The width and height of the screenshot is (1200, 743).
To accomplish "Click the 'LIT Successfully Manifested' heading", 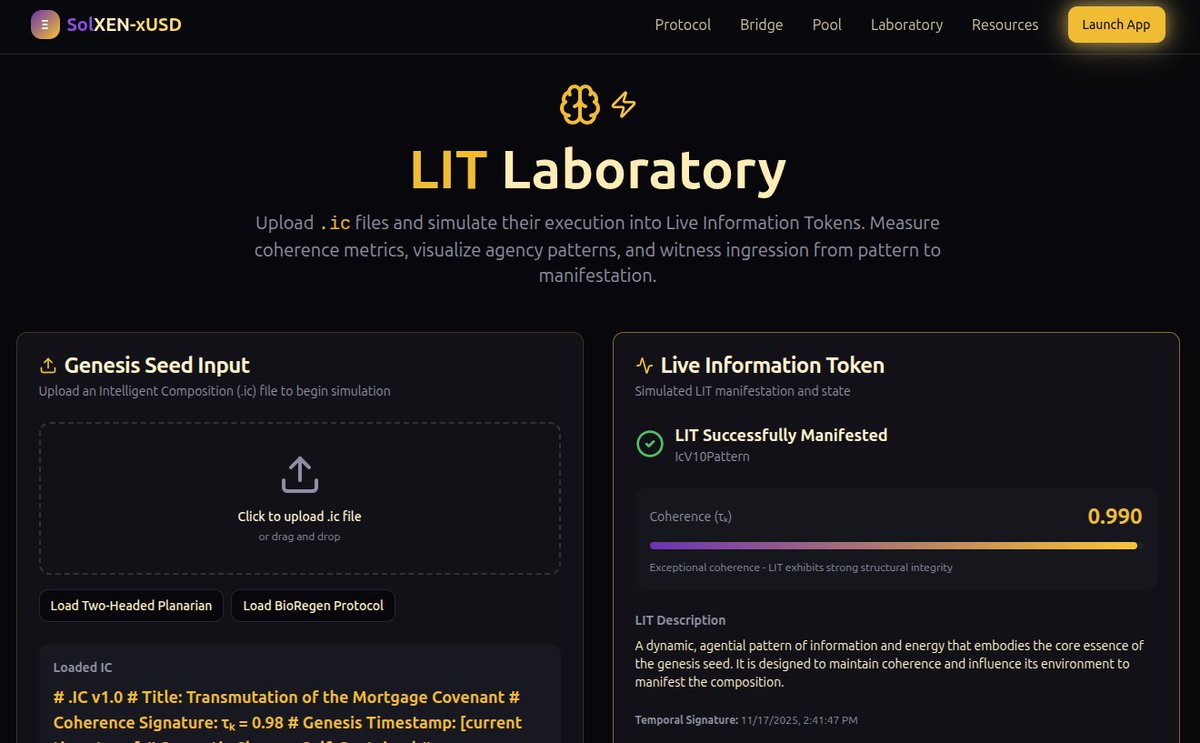I will (x=781, y=435).
